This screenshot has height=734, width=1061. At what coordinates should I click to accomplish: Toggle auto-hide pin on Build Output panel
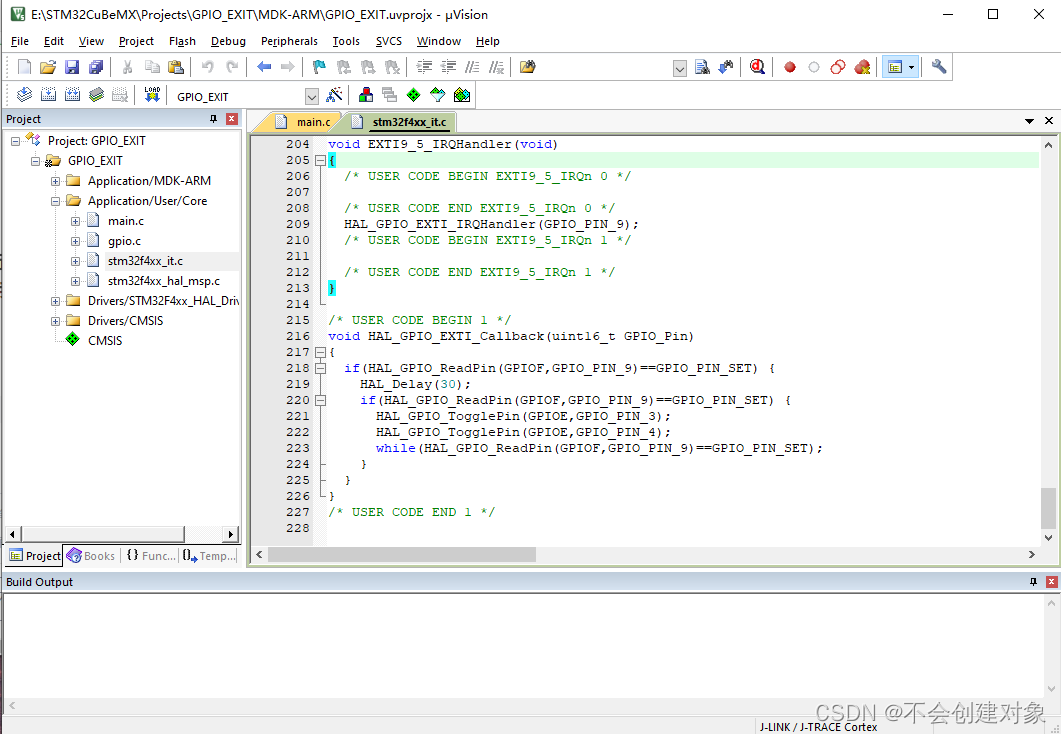click(1035, 581)
